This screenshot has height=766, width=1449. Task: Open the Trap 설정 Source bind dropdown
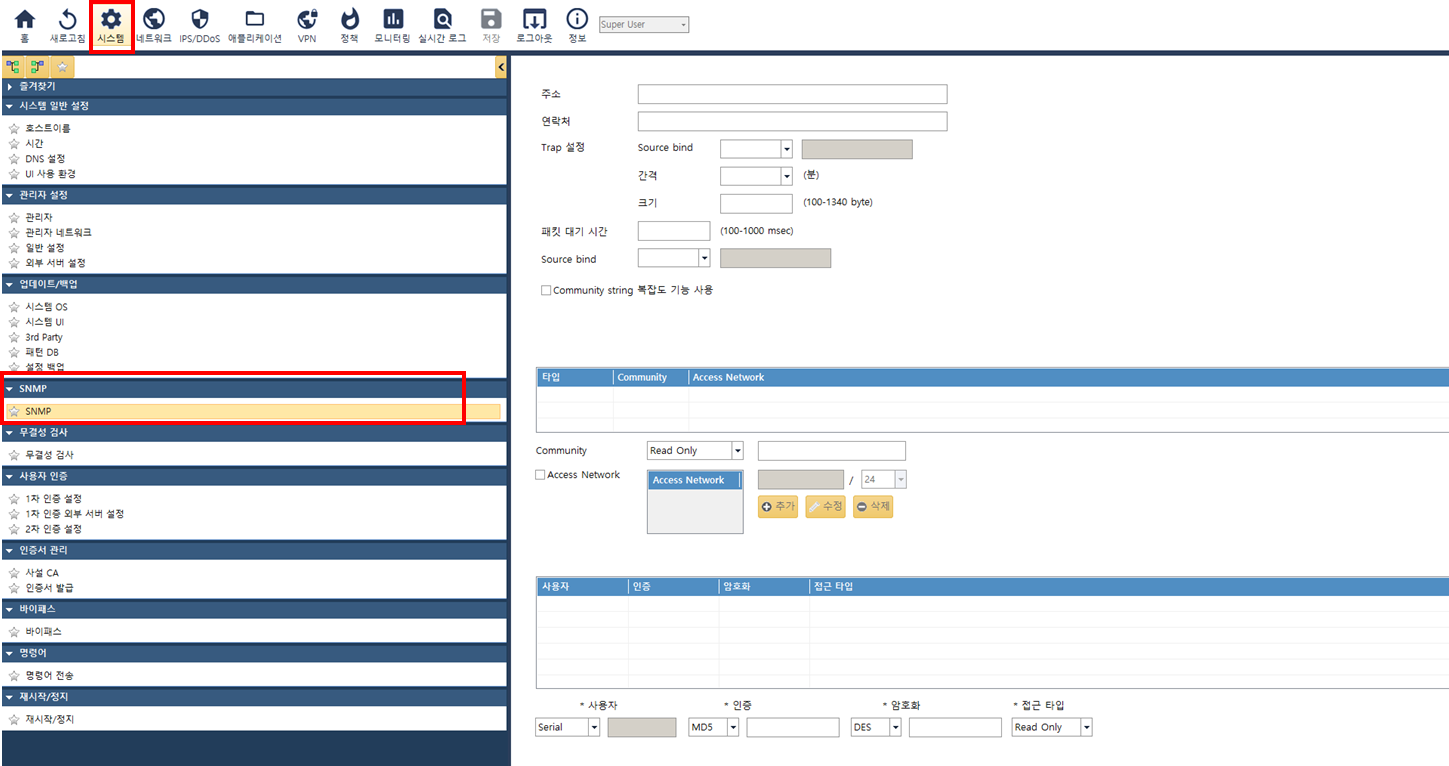[756, 149]
